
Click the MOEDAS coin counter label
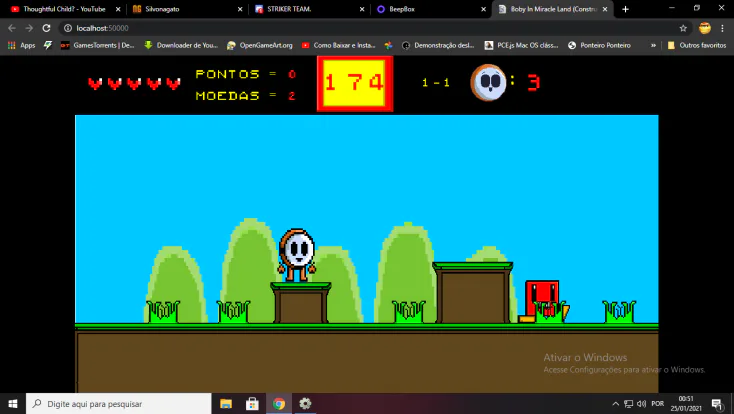point(228,96)
